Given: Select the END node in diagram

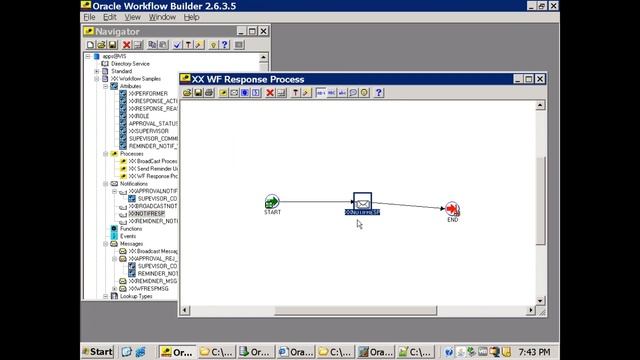Looking at the screenshot, I should [452, 209].
